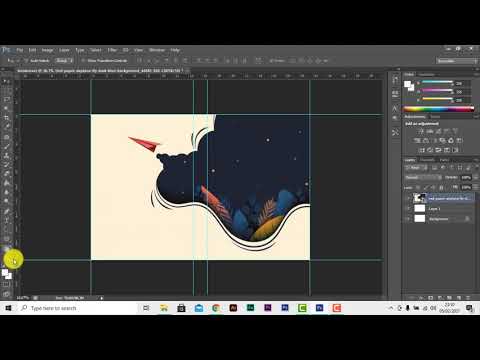Viewport: 480px width, 360px height.
Task: Open the Auto-Select Group dropdown
Action: coord(64,61)
